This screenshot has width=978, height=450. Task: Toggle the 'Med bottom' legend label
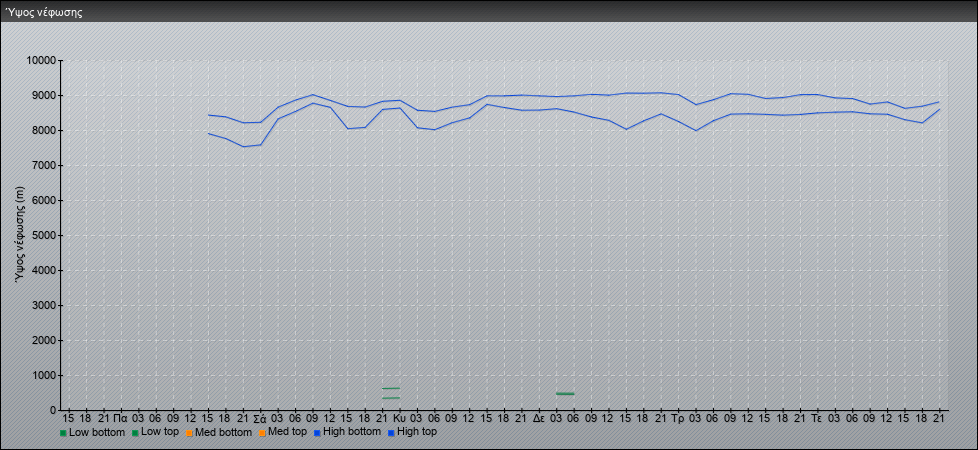tap(223, 432)
